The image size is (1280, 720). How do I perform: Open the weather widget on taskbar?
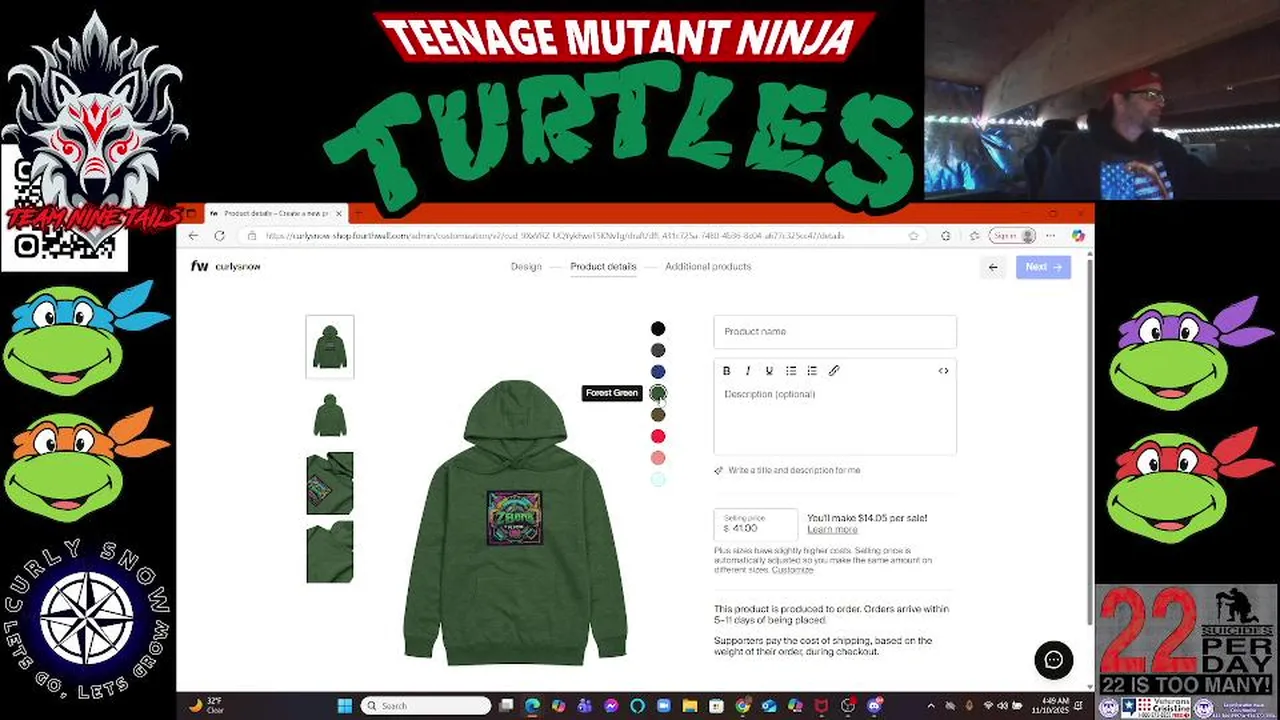coord(205,705)
